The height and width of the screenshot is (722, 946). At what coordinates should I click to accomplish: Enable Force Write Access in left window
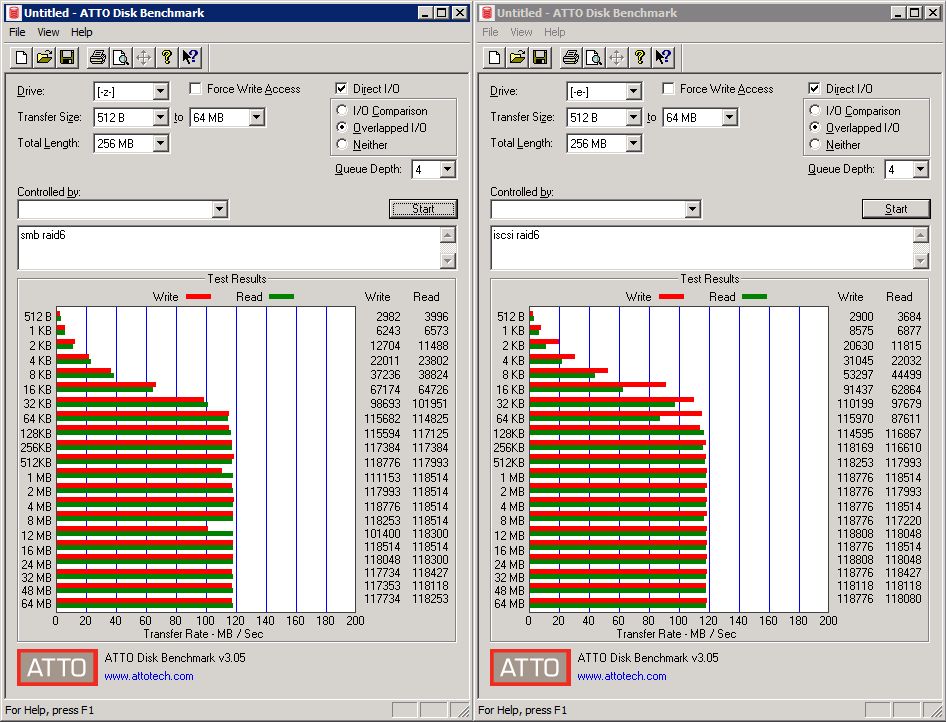click(195, 89)
